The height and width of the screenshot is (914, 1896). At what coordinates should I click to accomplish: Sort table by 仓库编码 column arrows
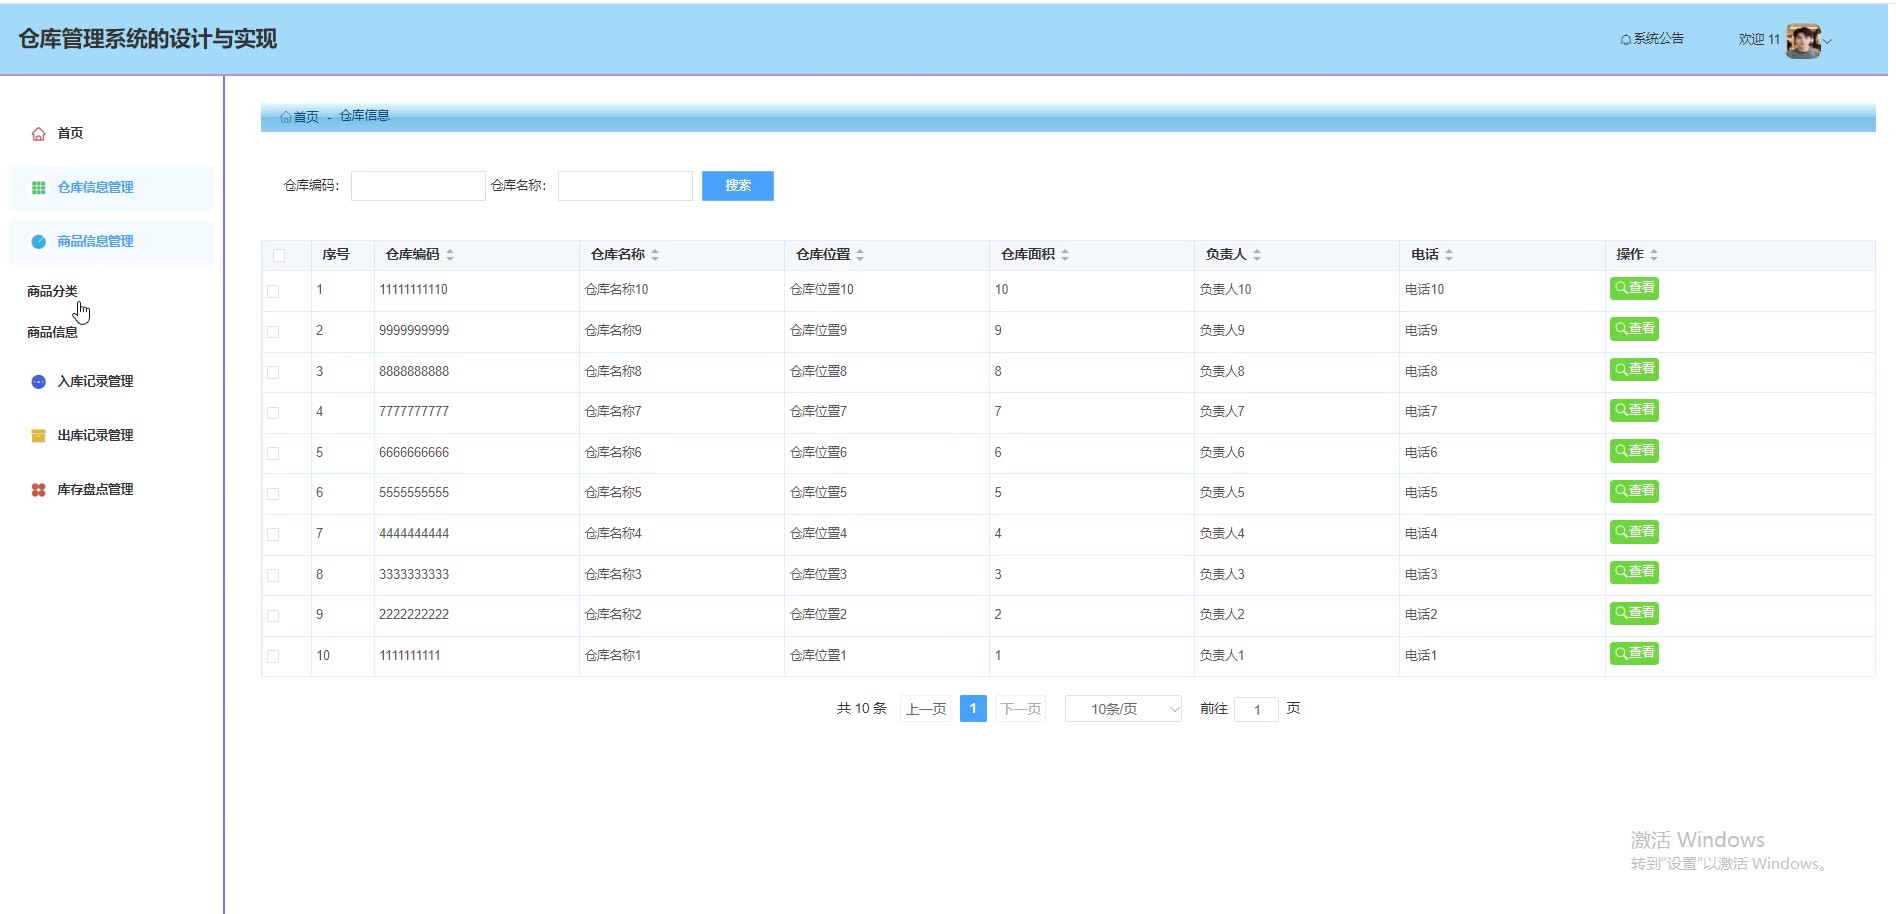[450, 255]
